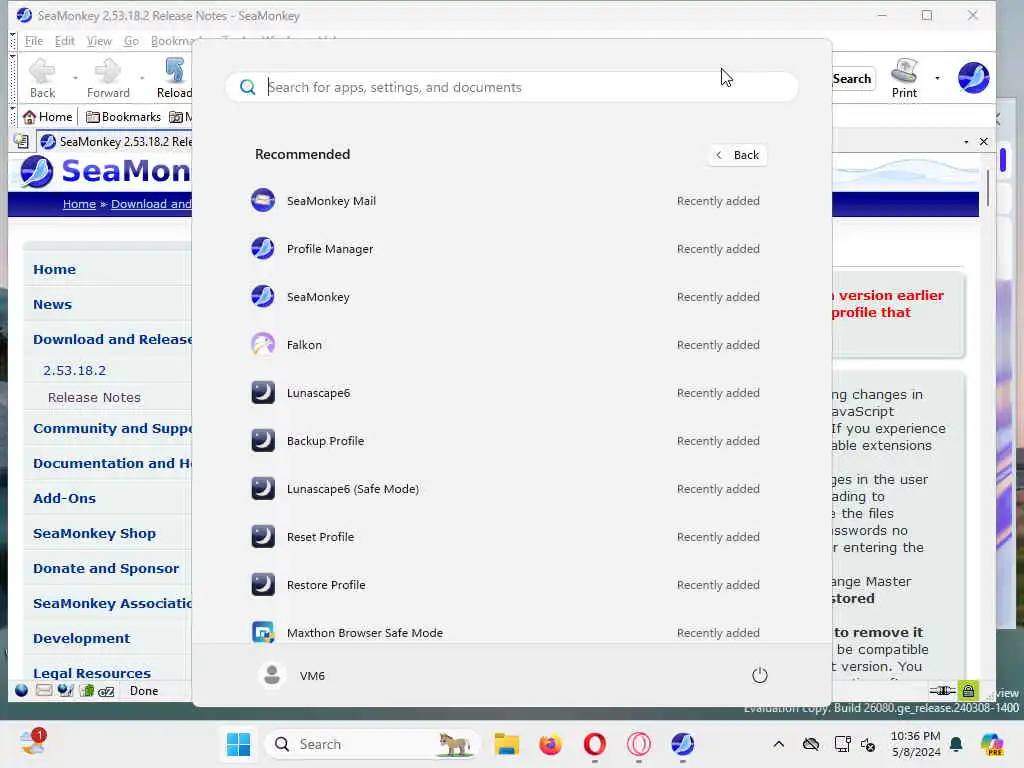1024x768 pixels.
Task: Open the Forward button history dropdown arrow
Action: click(x=142, y=78)
